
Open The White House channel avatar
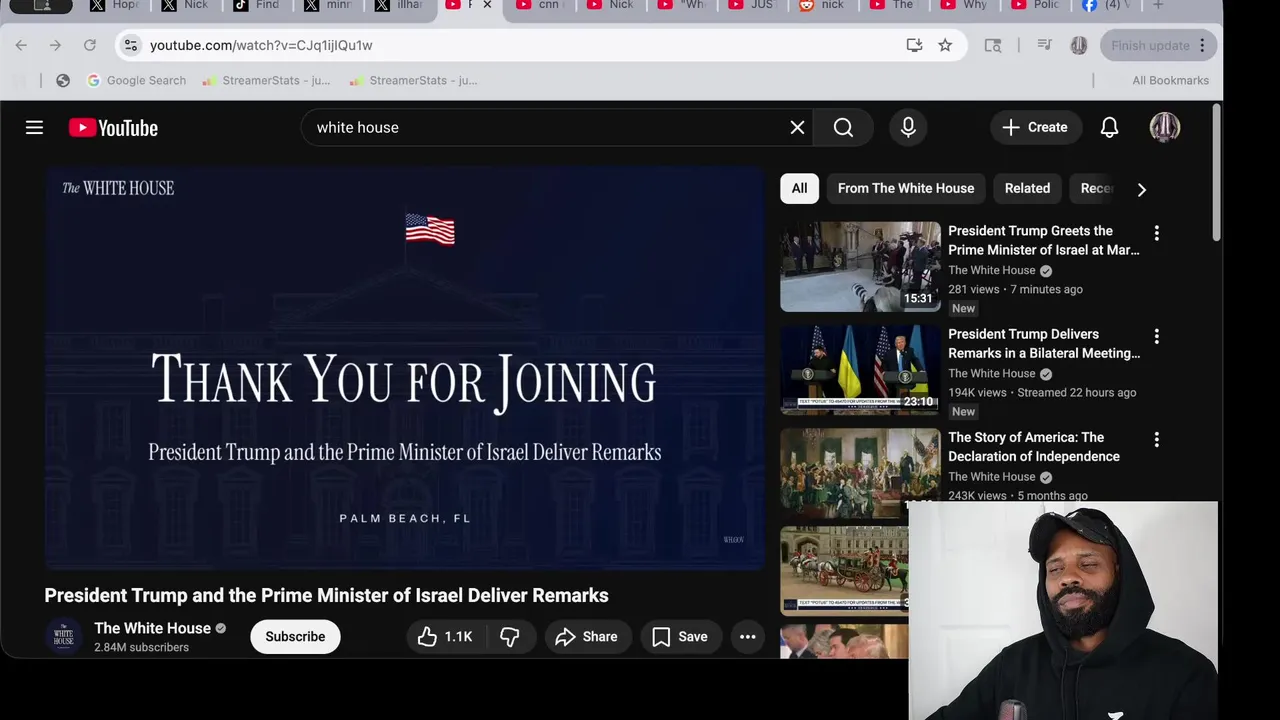pos(63,636)
